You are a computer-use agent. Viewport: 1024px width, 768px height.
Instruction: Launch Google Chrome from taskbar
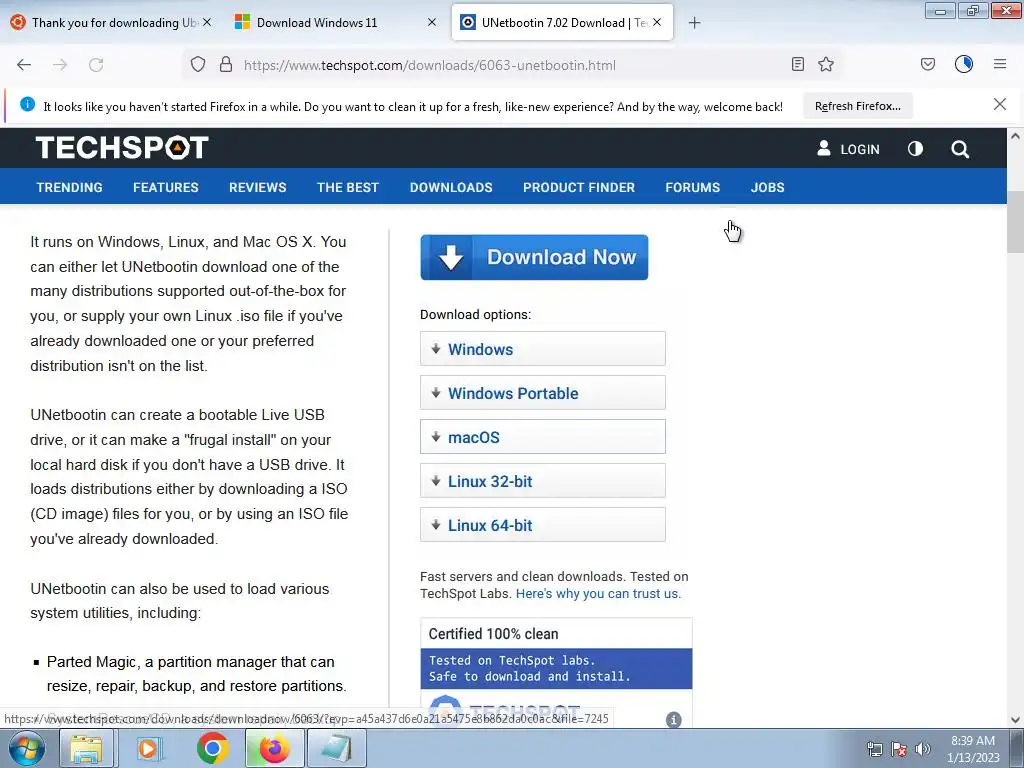click(212, 748)
